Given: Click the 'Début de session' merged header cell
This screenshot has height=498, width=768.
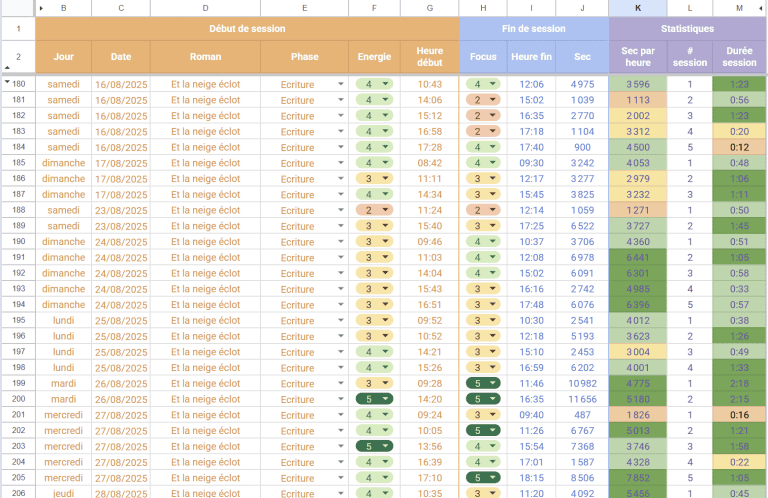Looking at the screenshot, I should 247,28.
